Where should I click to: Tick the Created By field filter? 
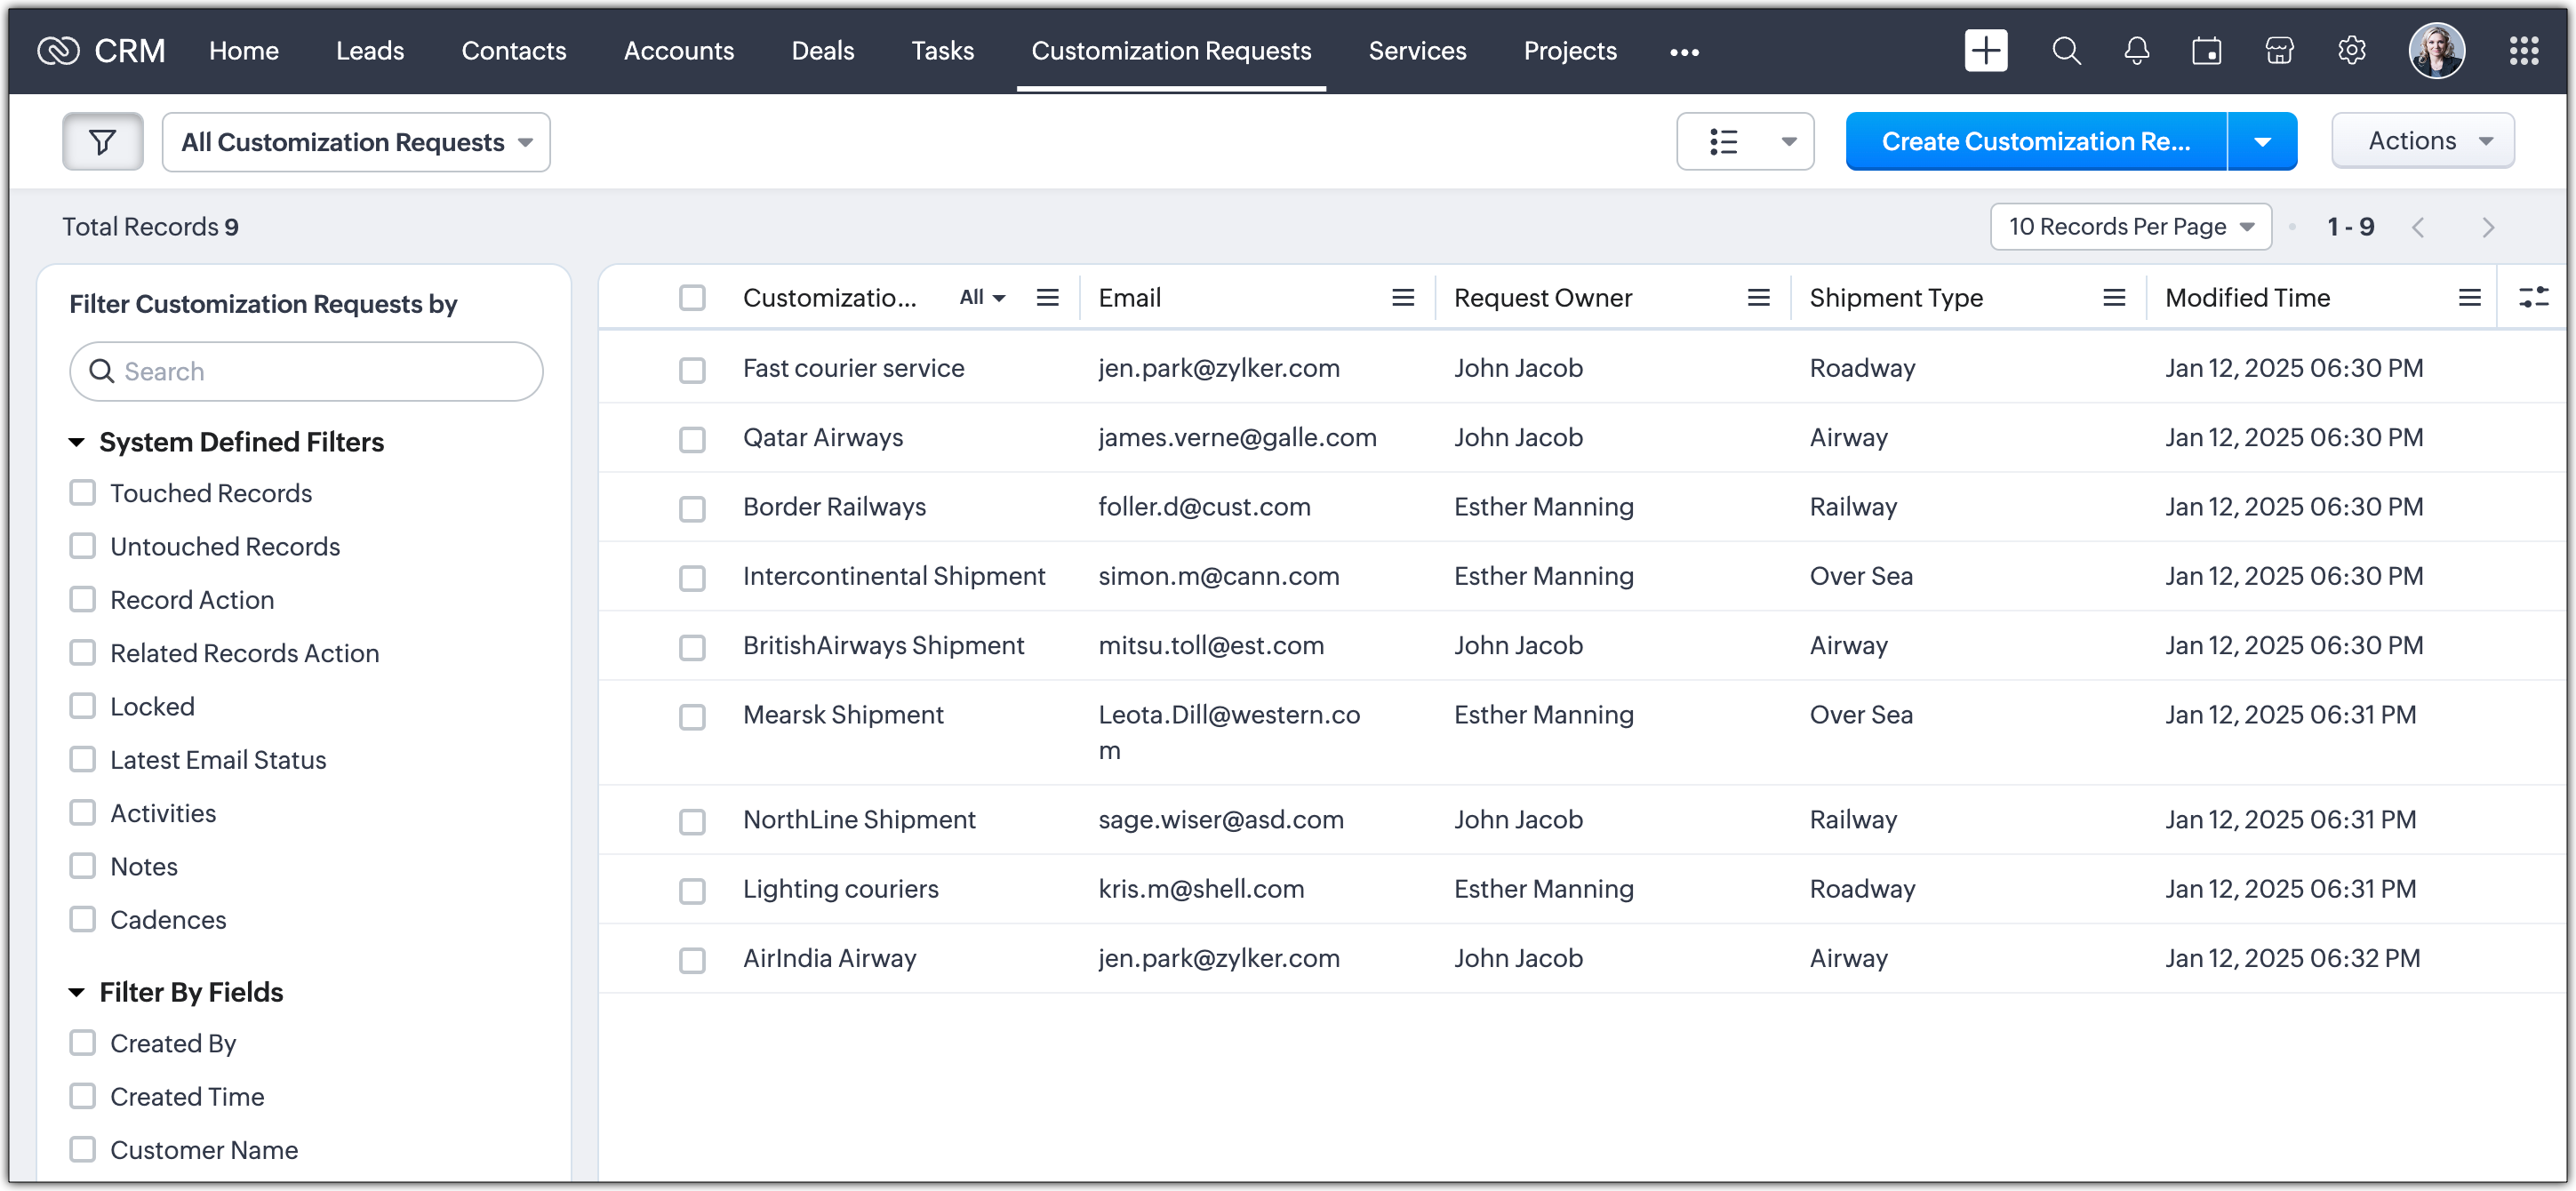tap(83, 1043)
